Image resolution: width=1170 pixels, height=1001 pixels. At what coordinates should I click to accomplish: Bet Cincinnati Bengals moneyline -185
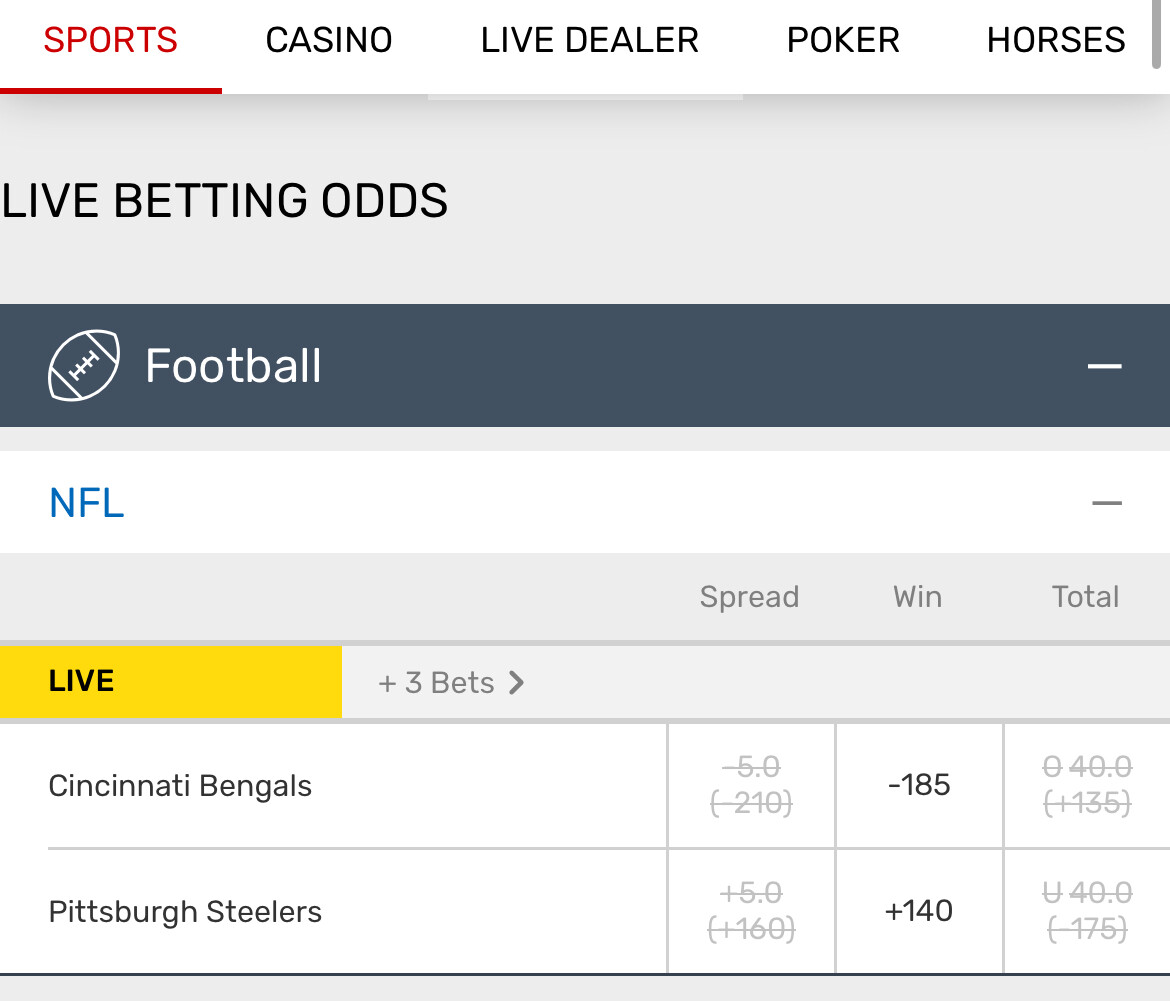(x=919, y=785)
